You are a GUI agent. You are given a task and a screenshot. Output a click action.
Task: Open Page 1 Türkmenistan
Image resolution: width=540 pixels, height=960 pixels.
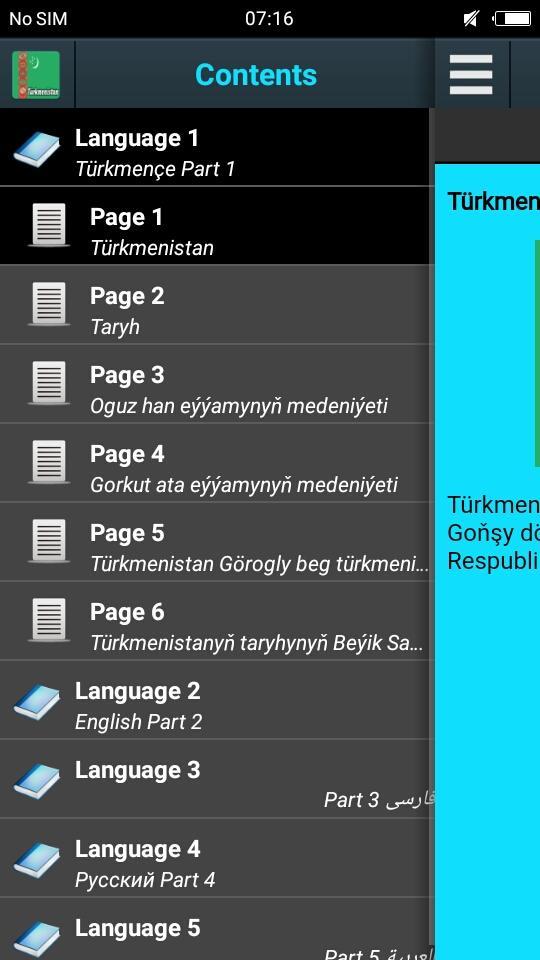(215, 225)
